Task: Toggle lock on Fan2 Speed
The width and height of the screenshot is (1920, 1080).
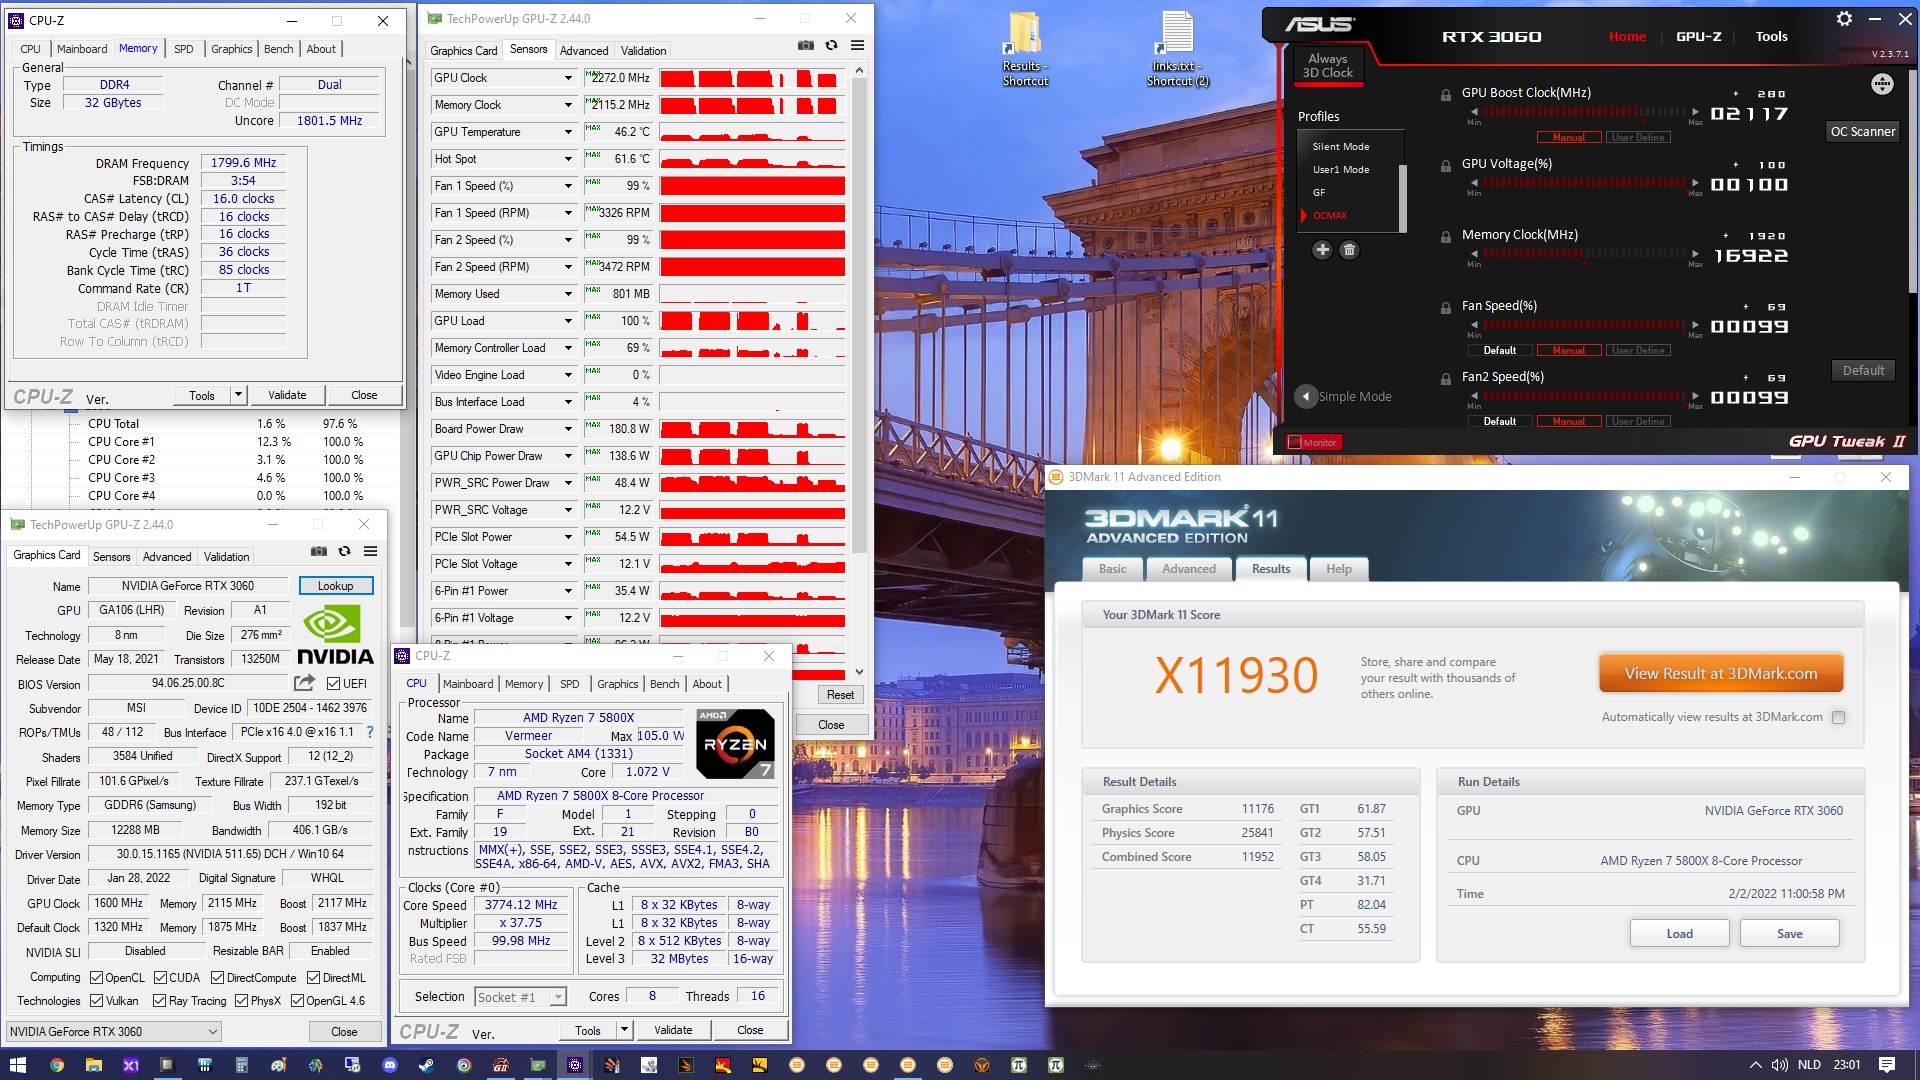Action: point(1445,379)
